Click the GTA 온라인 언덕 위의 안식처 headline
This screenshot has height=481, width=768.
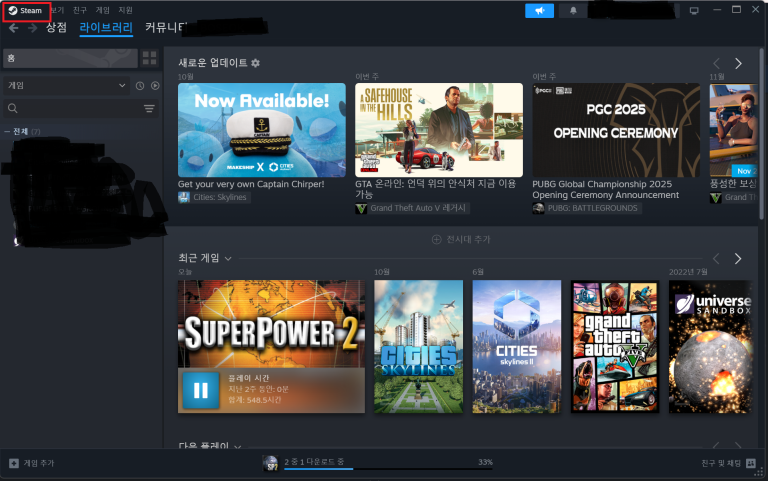[x=435, y=189]
